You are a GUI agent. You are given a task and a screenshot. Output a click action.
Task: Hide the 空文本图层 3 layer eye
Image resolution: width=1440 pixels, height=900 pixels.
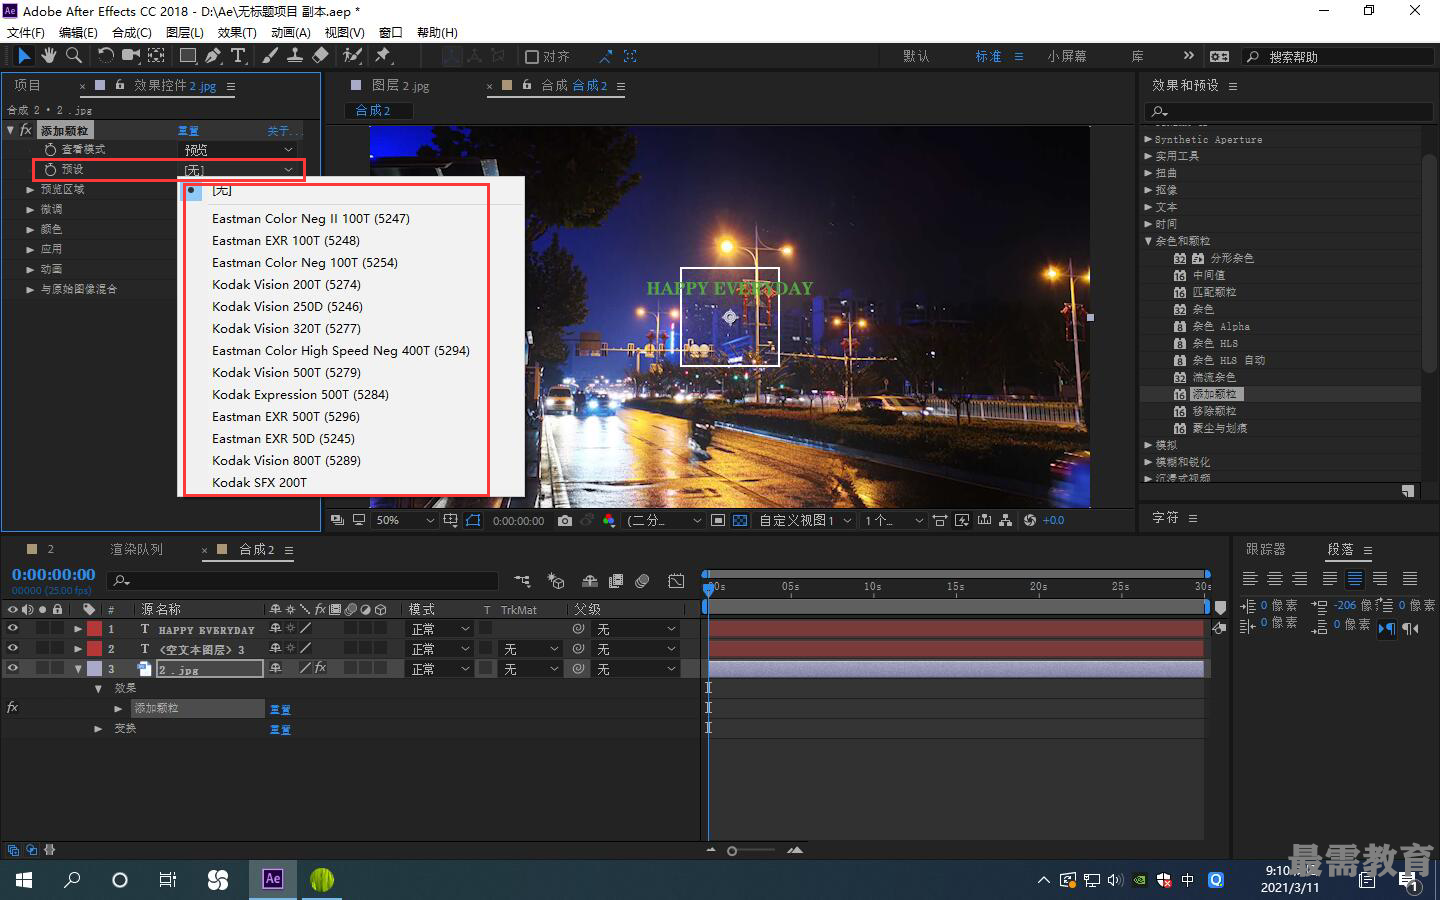[x=13, y=649]
